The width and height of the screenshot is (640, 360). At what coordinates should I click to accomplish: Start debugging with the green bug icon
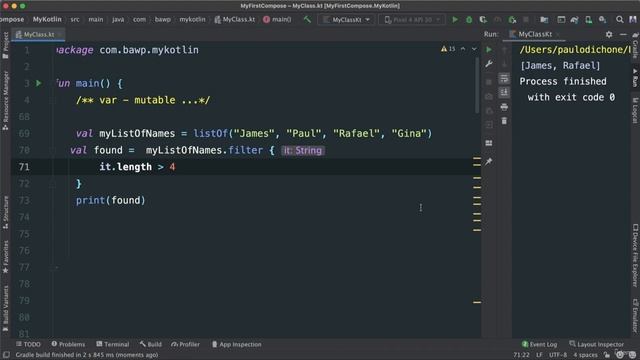(469, 19)
